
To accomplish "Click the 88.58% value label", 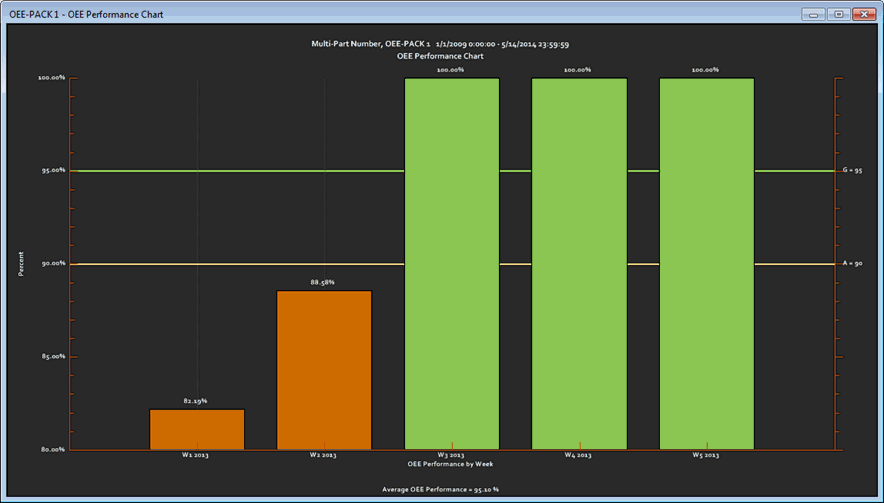I will click(323, 283).
